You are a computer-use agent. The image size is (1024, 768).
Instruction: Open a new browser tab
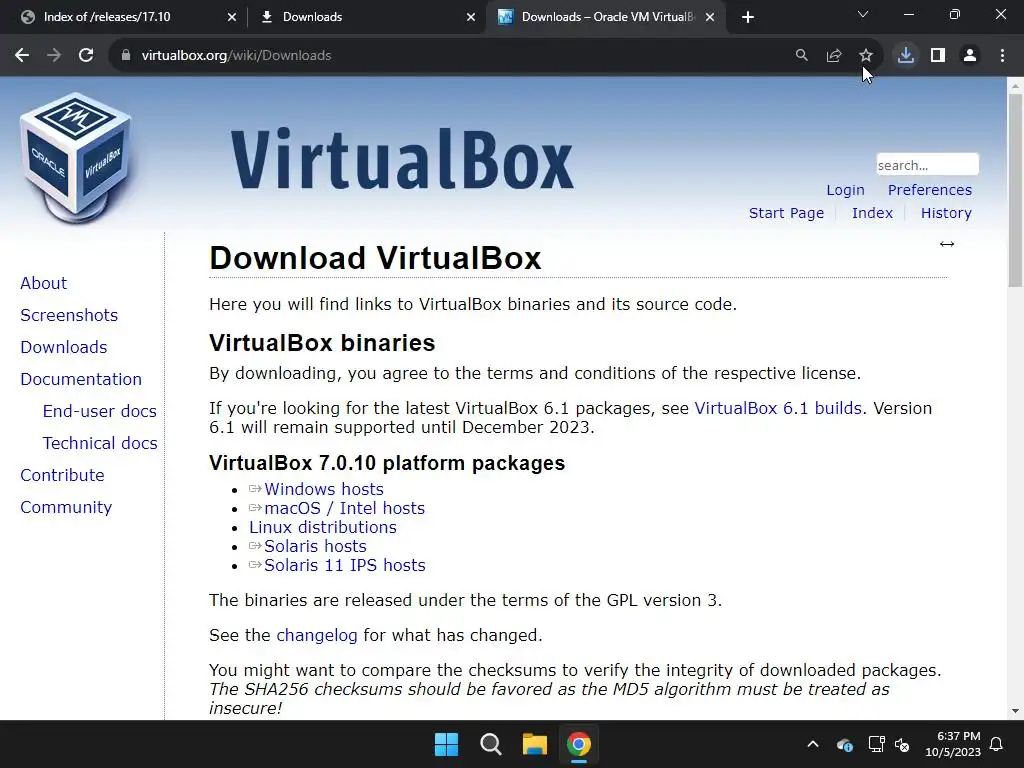click(x=748, y=17)
